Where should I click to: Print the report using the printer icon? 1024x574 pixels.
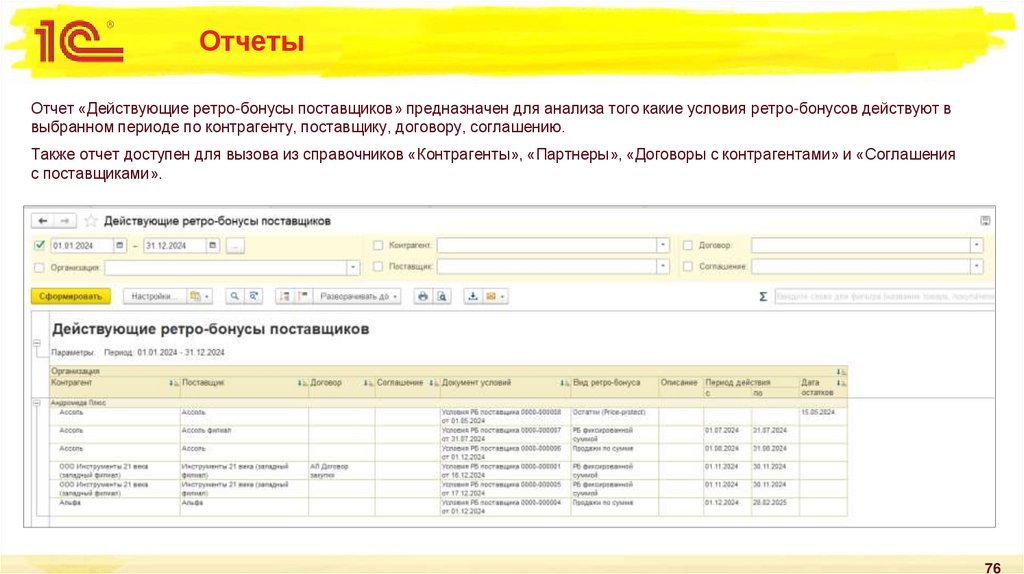422,297
